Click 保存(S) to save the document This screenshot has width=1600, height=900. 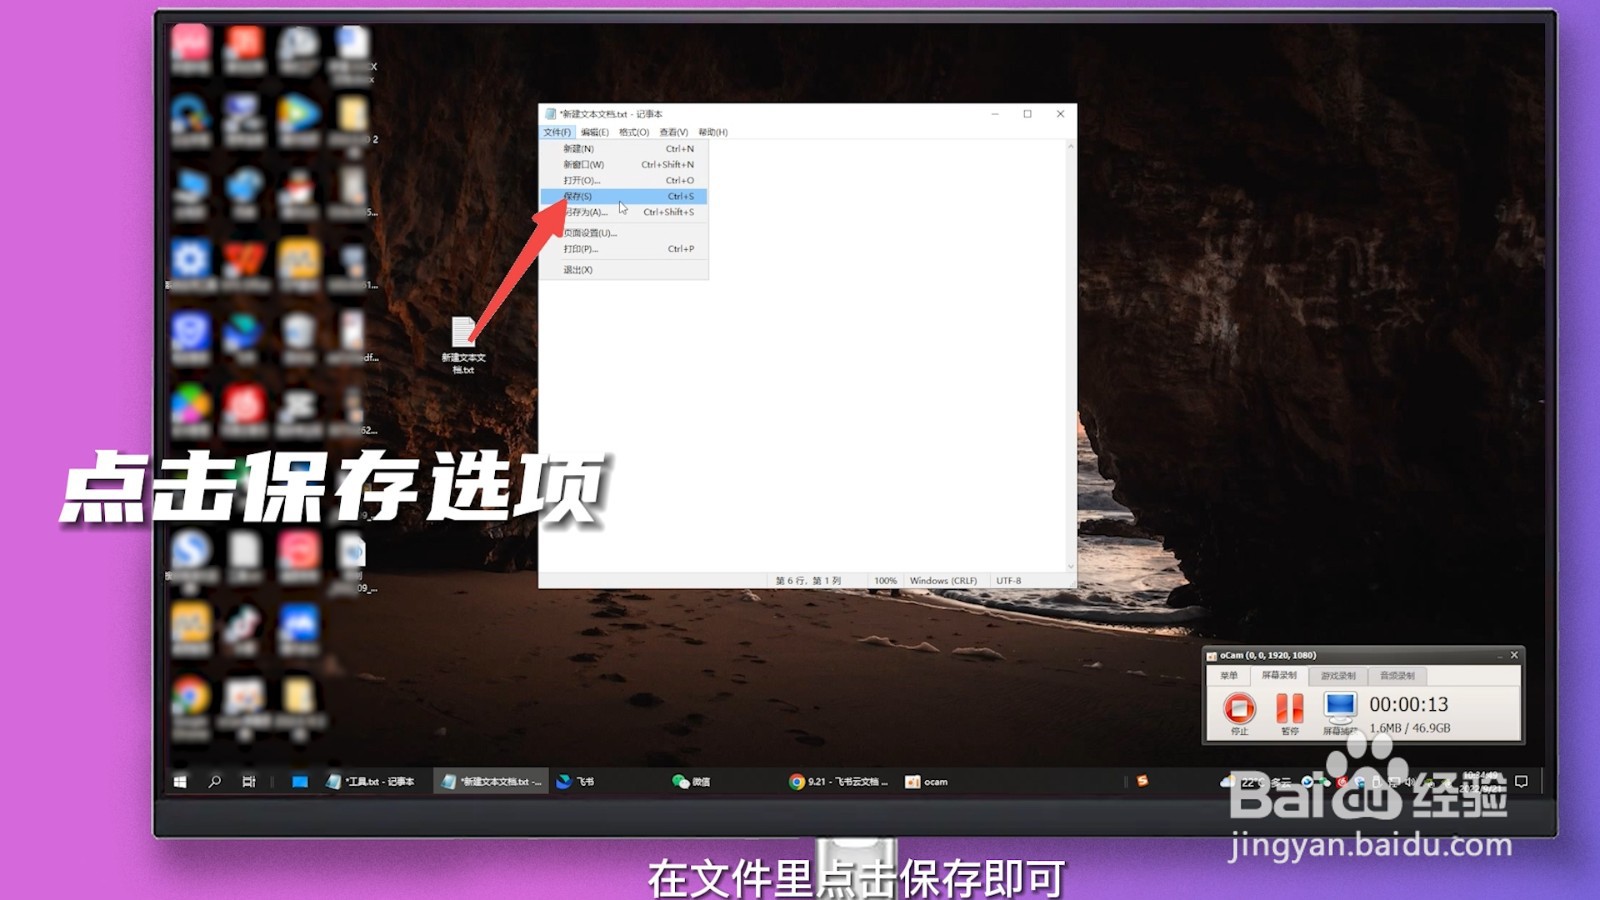click(624, 196)
